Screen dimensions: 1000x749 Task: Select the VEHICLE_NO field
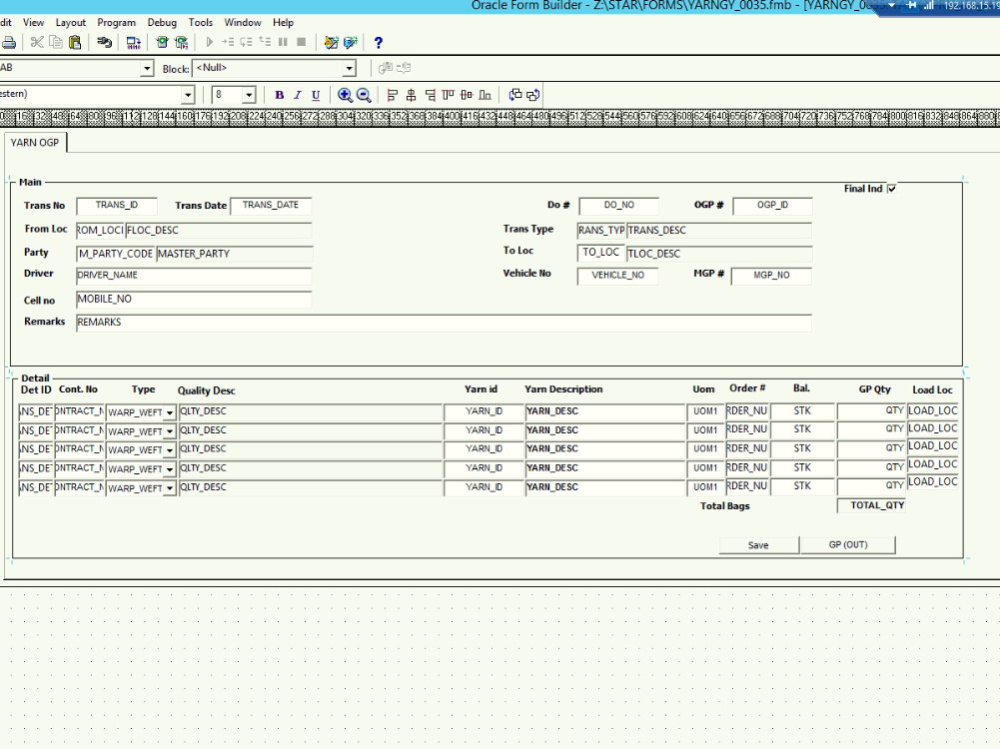pos(618,276)
